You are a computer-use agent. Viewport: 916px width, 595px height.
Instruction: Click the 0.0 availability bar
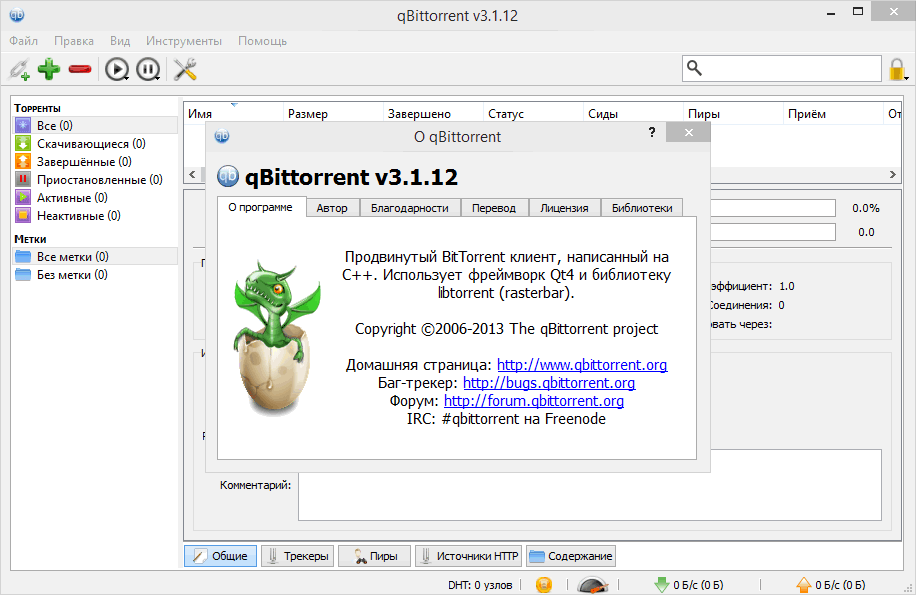[x=773, y=232]
